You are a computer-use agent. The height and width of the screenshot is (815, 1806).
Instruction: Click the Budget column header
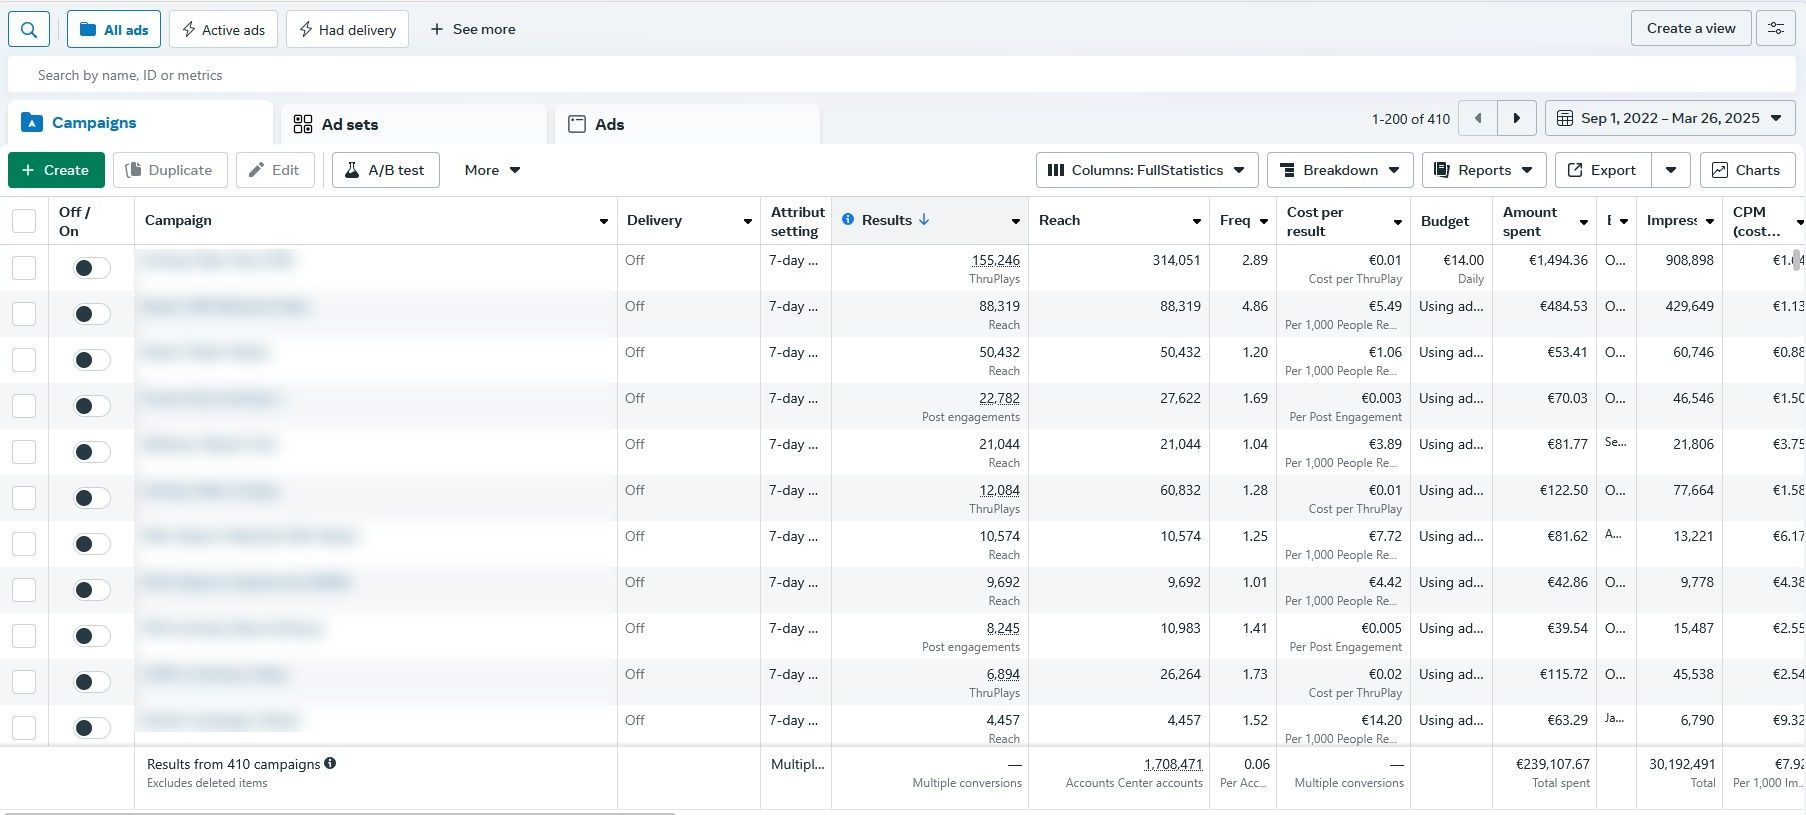click(1445, 221)
